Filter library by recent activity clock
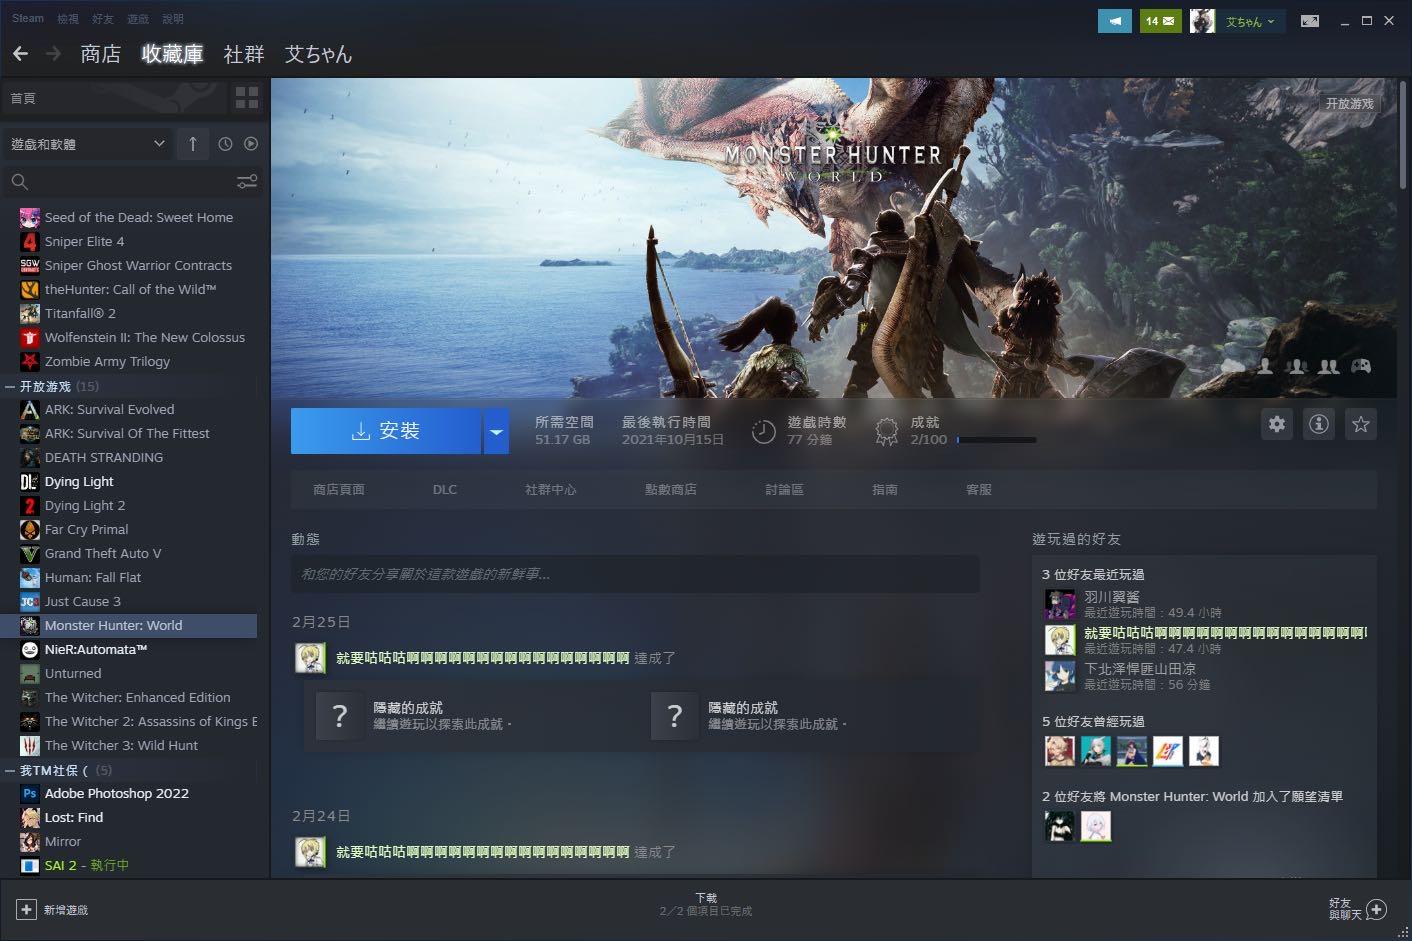 coord(225,144)
